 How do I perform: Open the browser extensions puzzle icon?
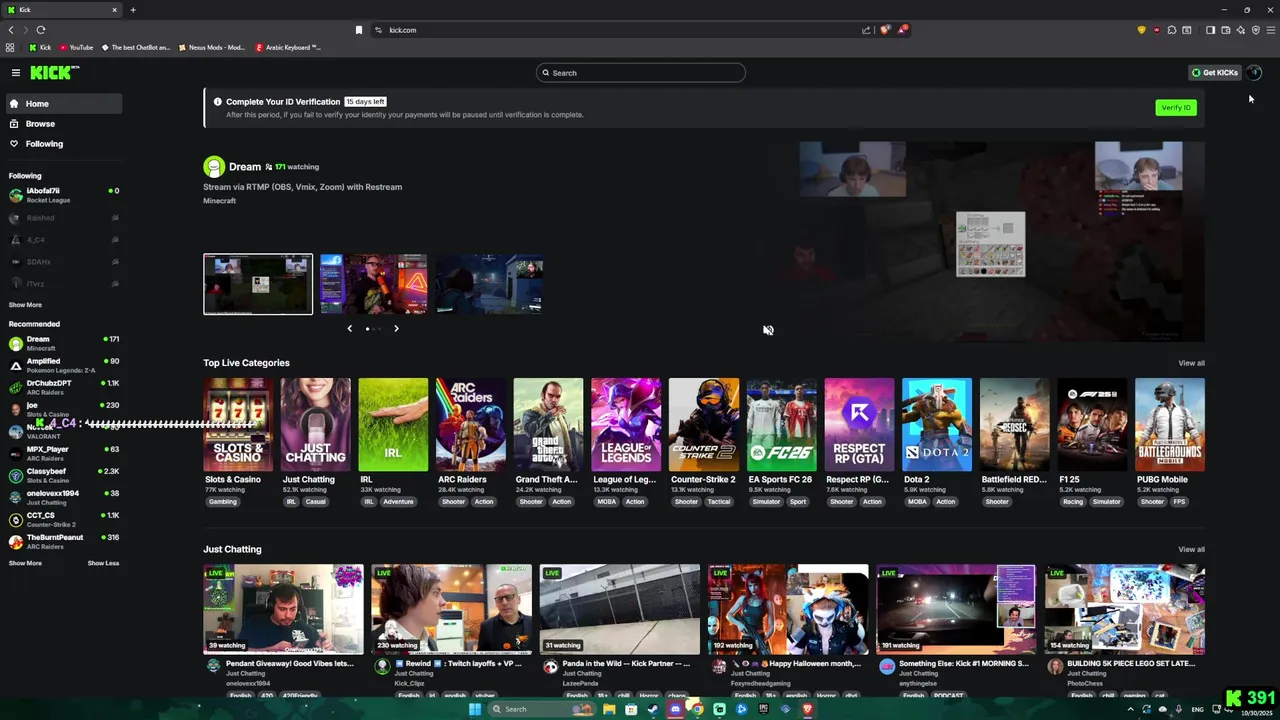pyautogui.click(x=1172, y=30)
